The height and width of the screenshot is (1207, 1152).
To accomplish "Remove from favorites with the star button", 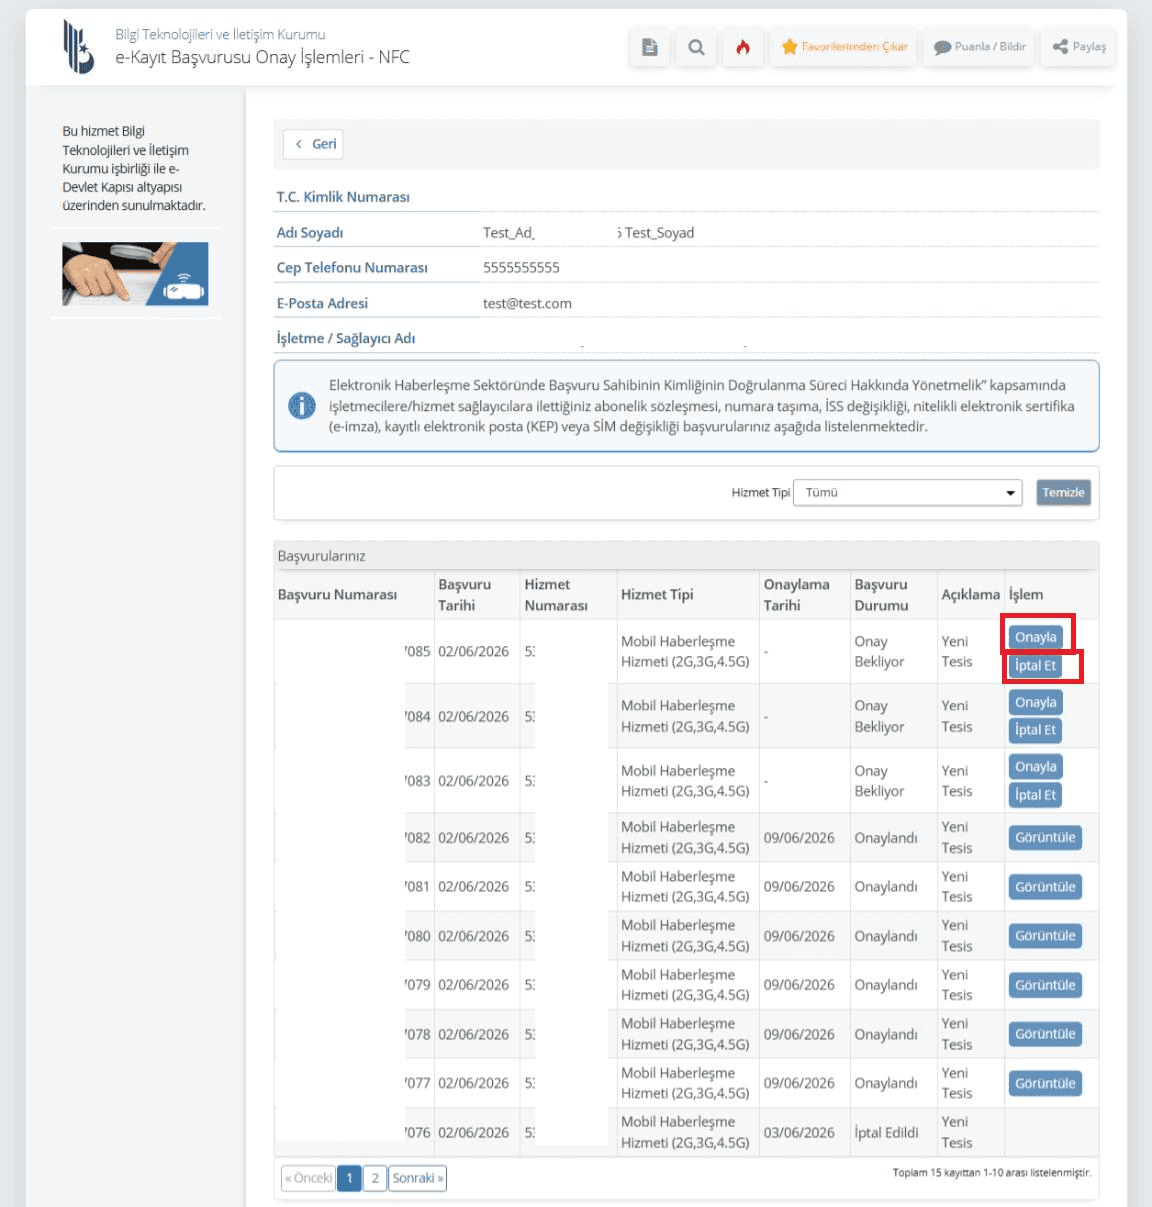I will (x=844, y=47).
